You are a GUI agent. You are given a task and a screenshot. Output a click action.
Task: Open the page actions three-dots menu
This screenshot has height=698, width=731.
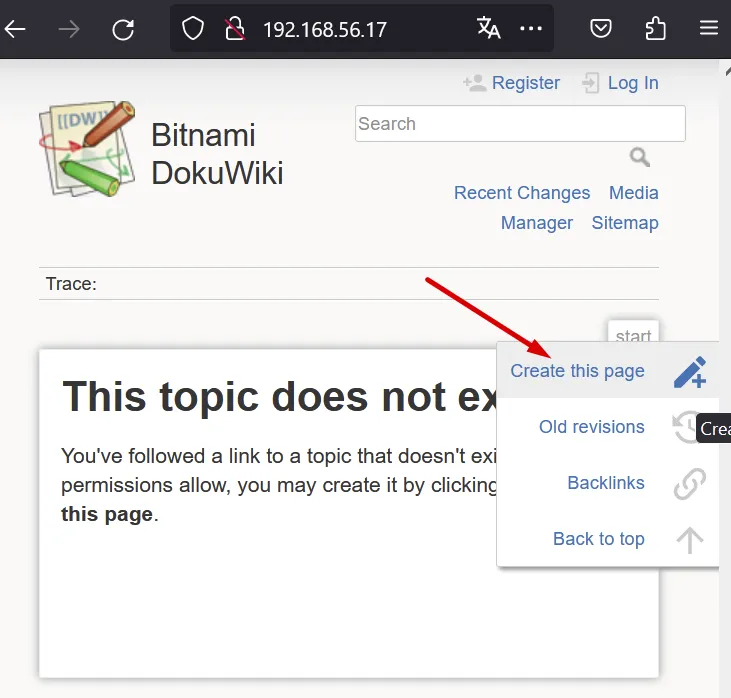tap(532, 29)
